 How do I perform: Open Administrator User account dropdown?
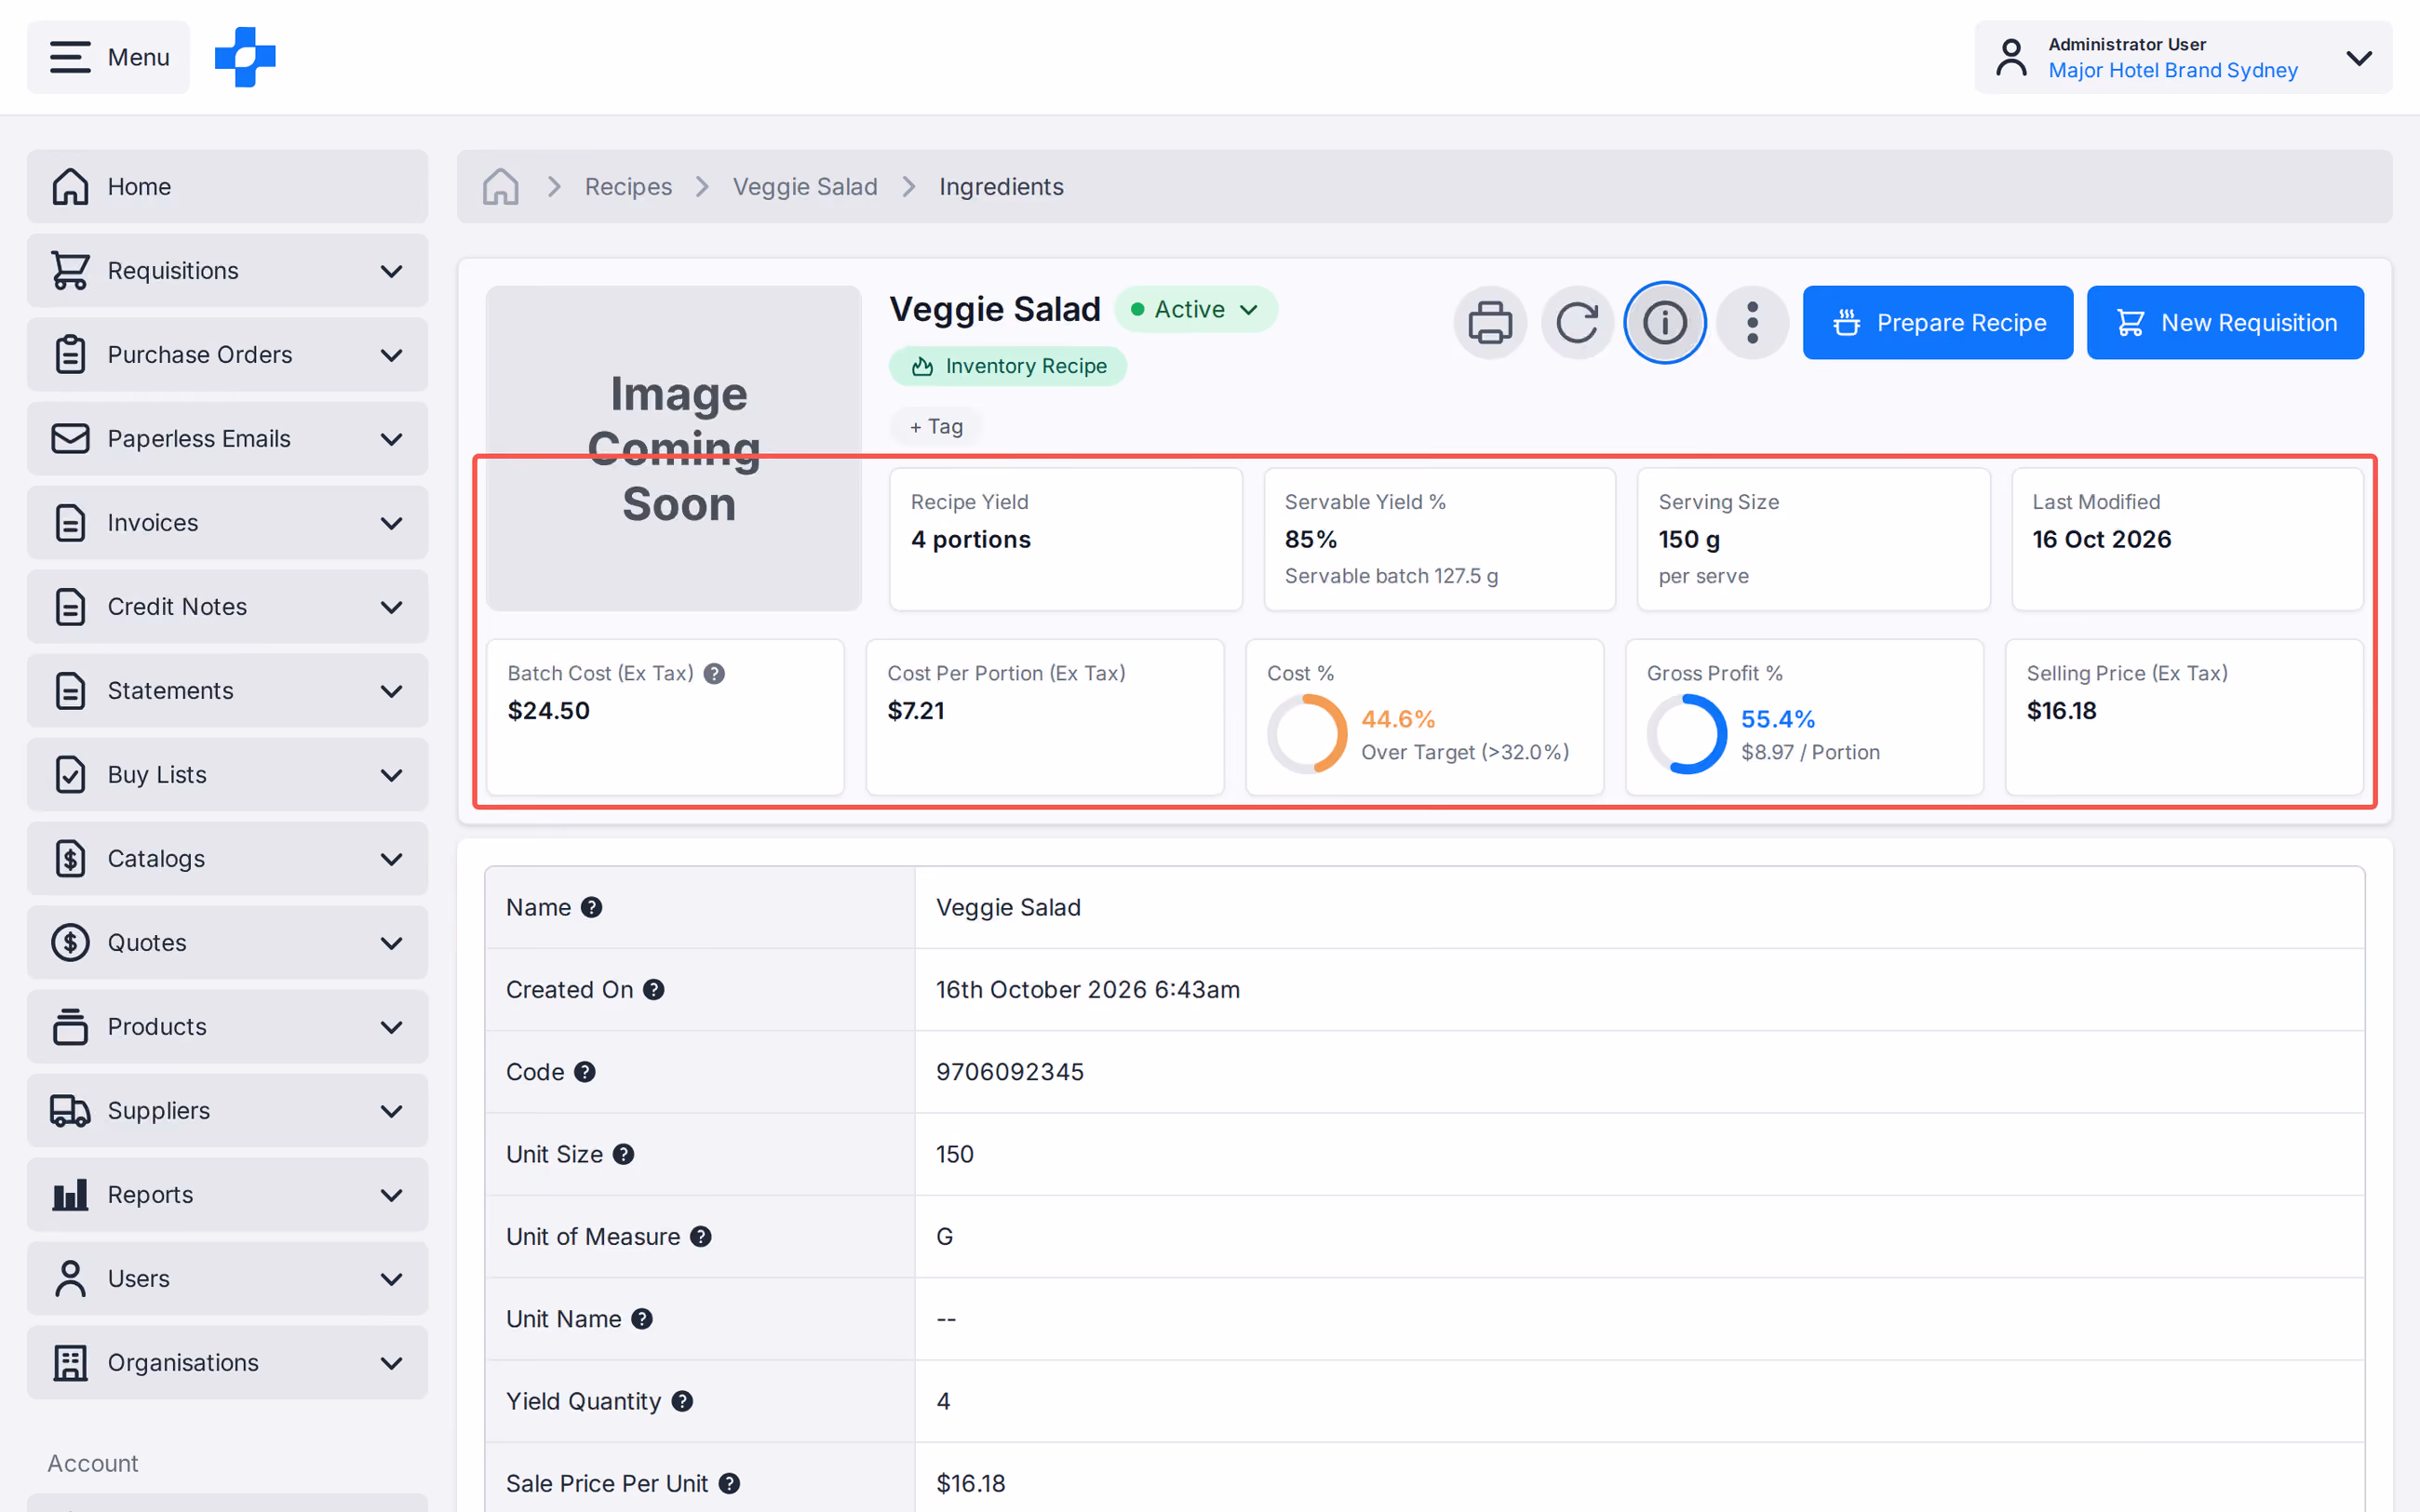point(2183,57)
